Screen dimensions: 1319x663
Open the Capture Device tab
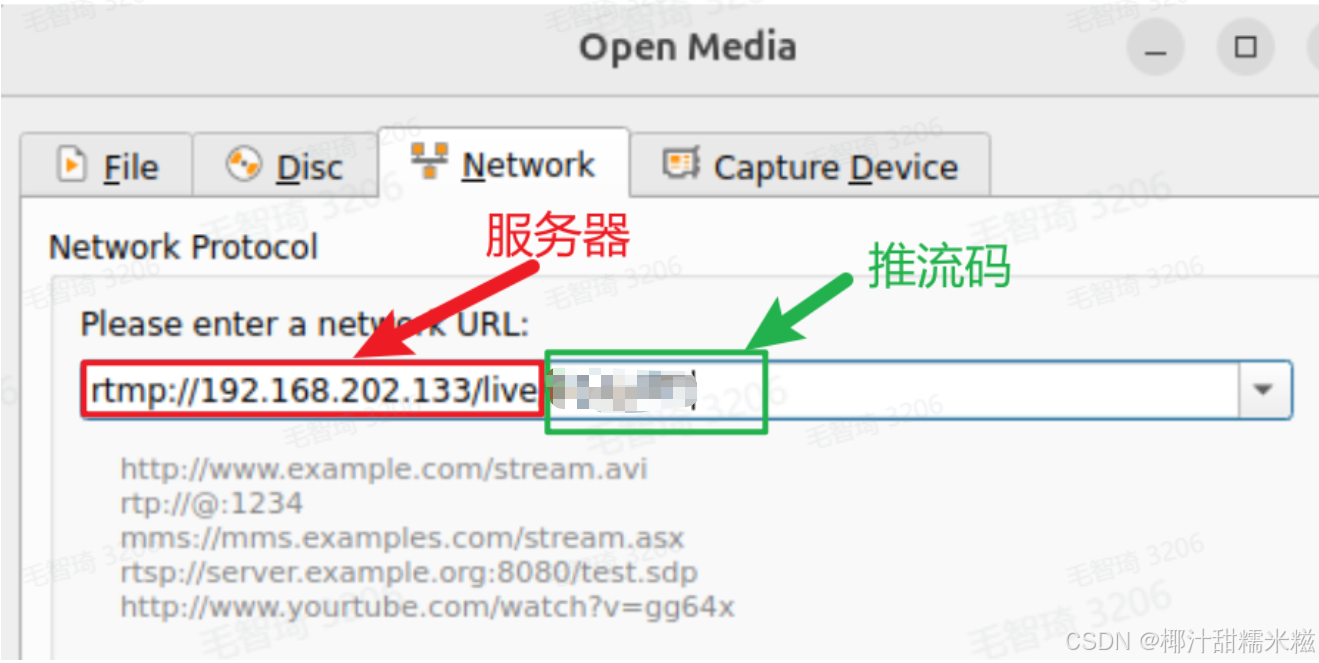810,165
